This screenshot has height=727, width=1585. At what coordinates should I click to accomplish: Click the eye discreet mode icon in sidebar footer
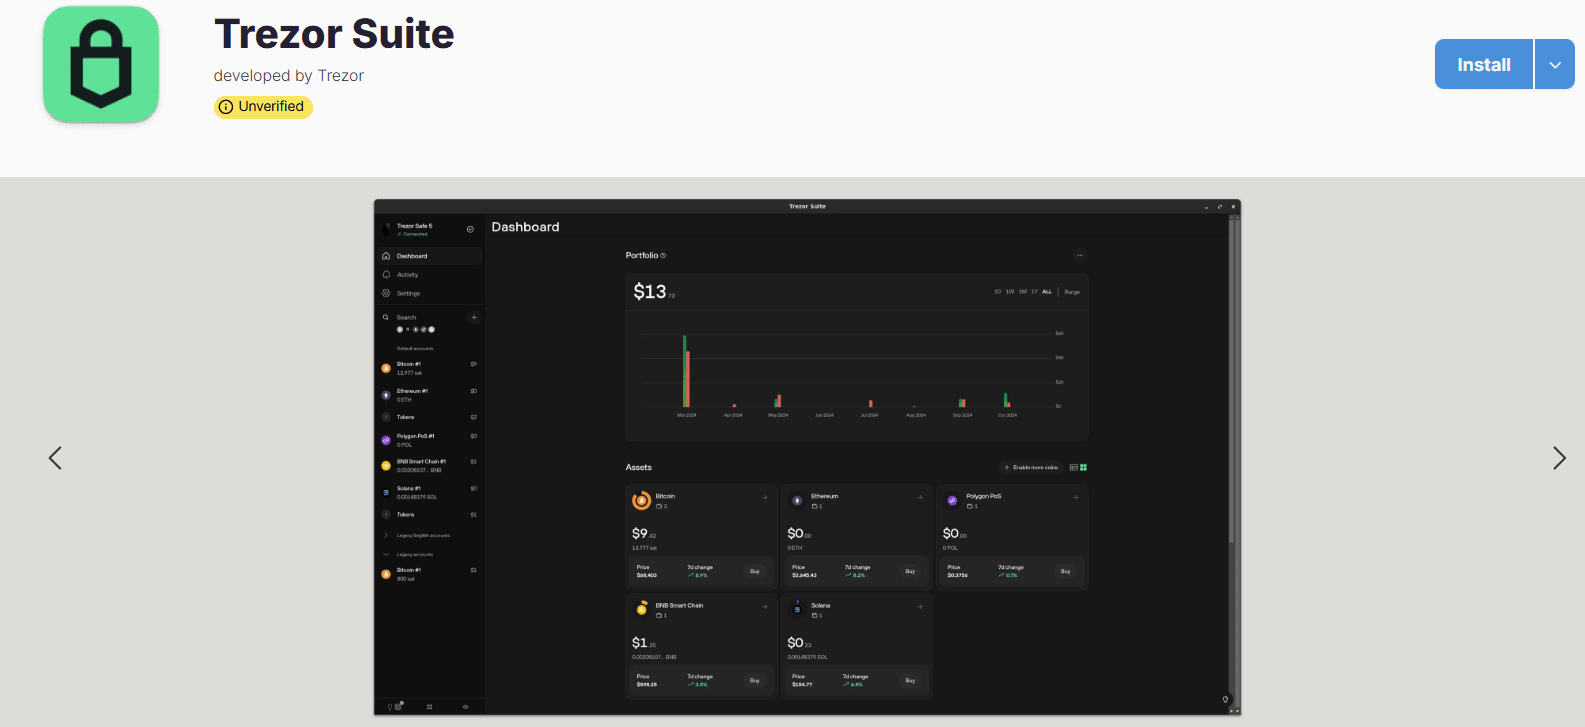[465, 707]
